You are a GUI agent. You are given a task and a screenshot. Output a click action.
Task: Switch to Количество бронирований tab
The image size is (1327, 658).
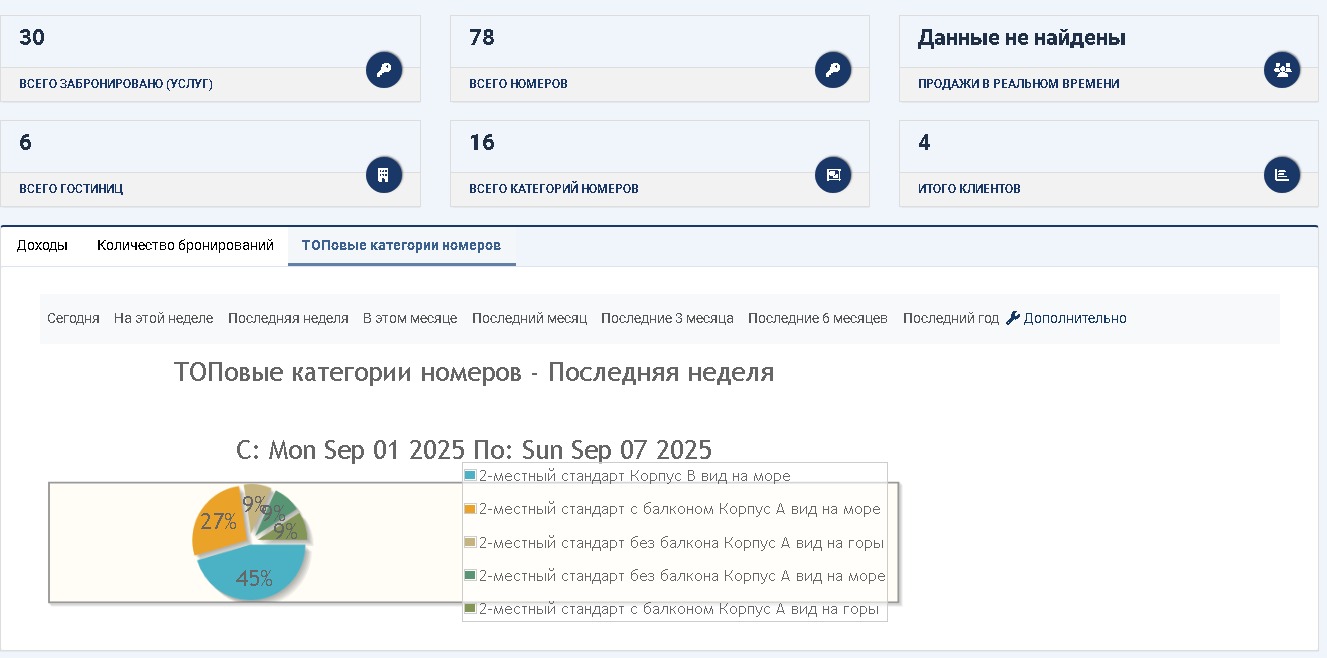[185, 246]
